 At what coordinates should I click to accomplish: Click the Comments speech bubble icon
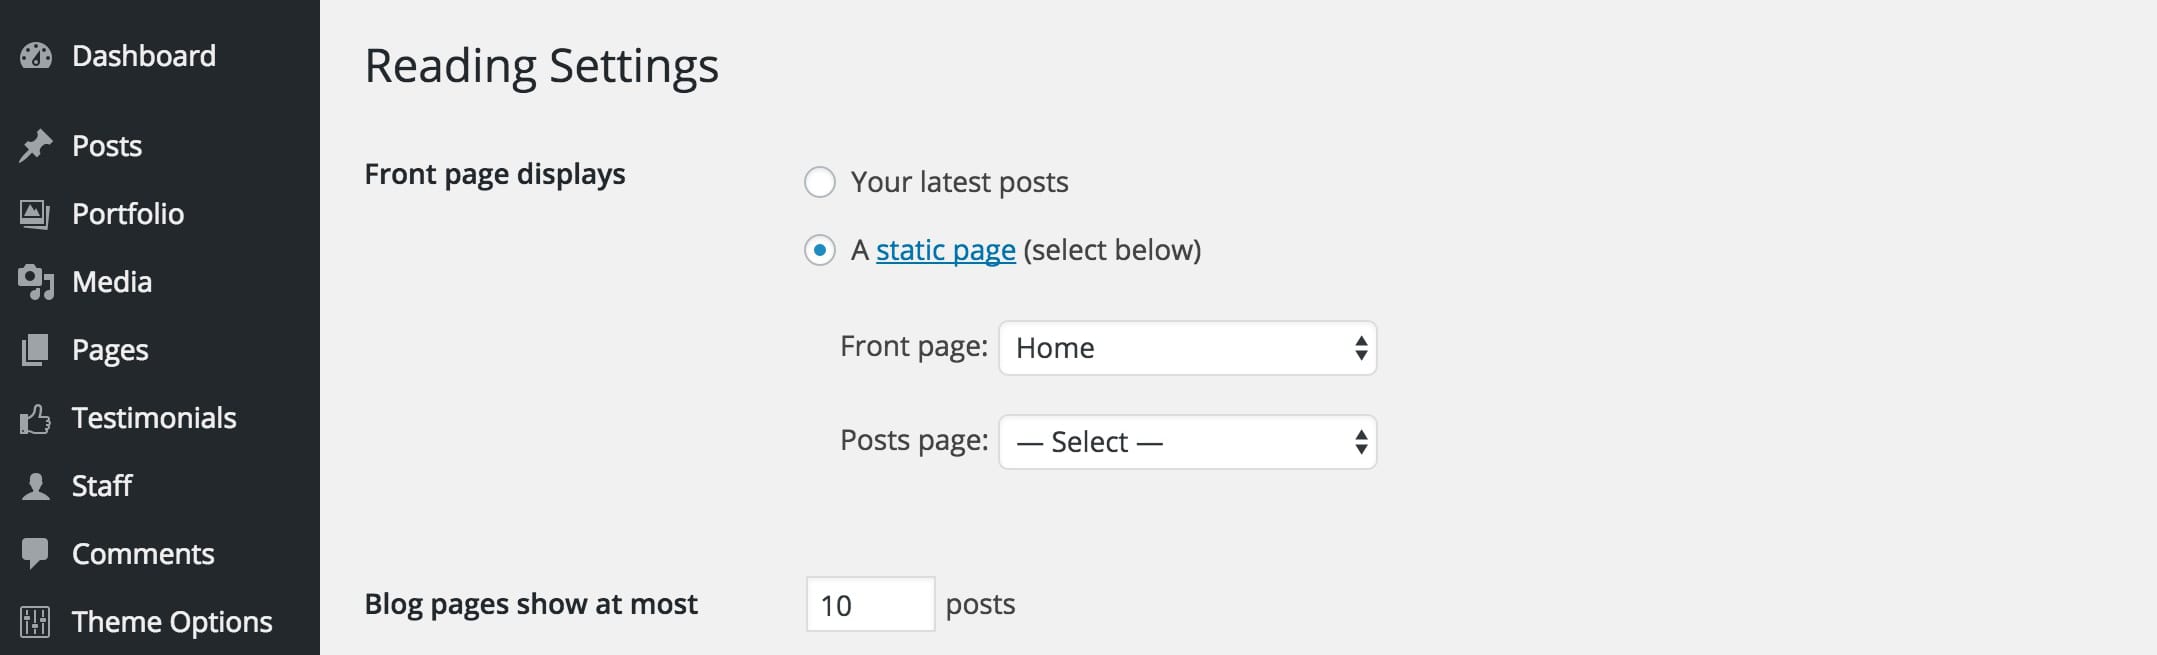point(35,553)
